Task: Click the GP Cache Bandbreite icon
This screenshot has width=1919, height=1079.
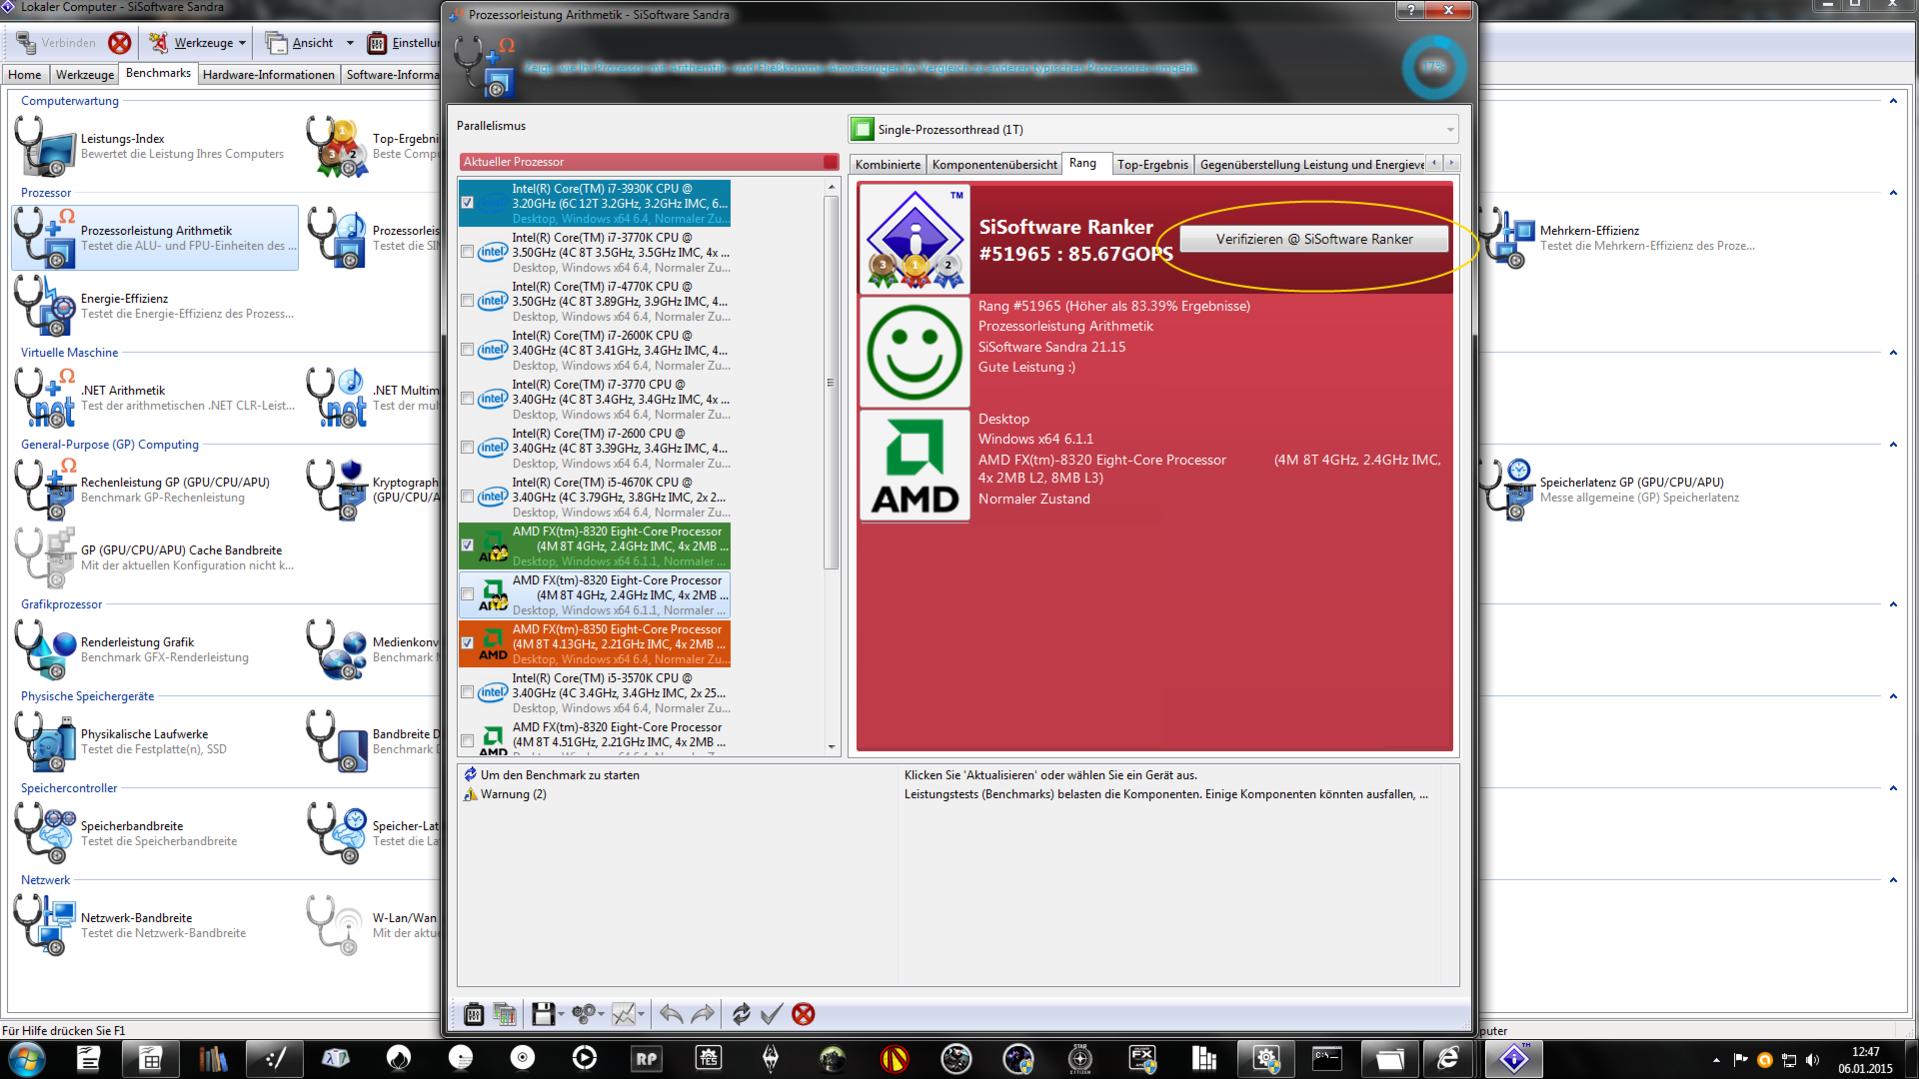Action: [45, 558]
